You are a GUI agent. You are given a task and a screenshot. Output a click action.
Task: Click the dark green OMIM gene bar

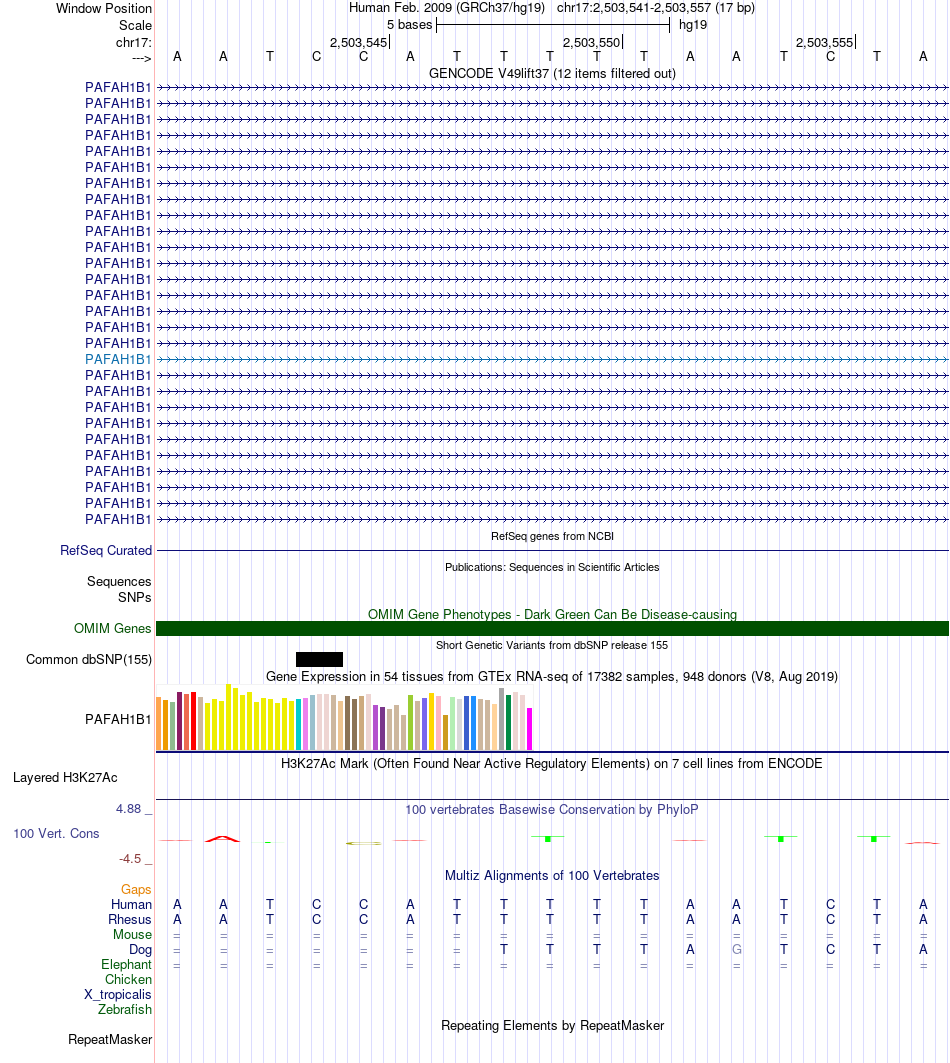tap(552, 628)
